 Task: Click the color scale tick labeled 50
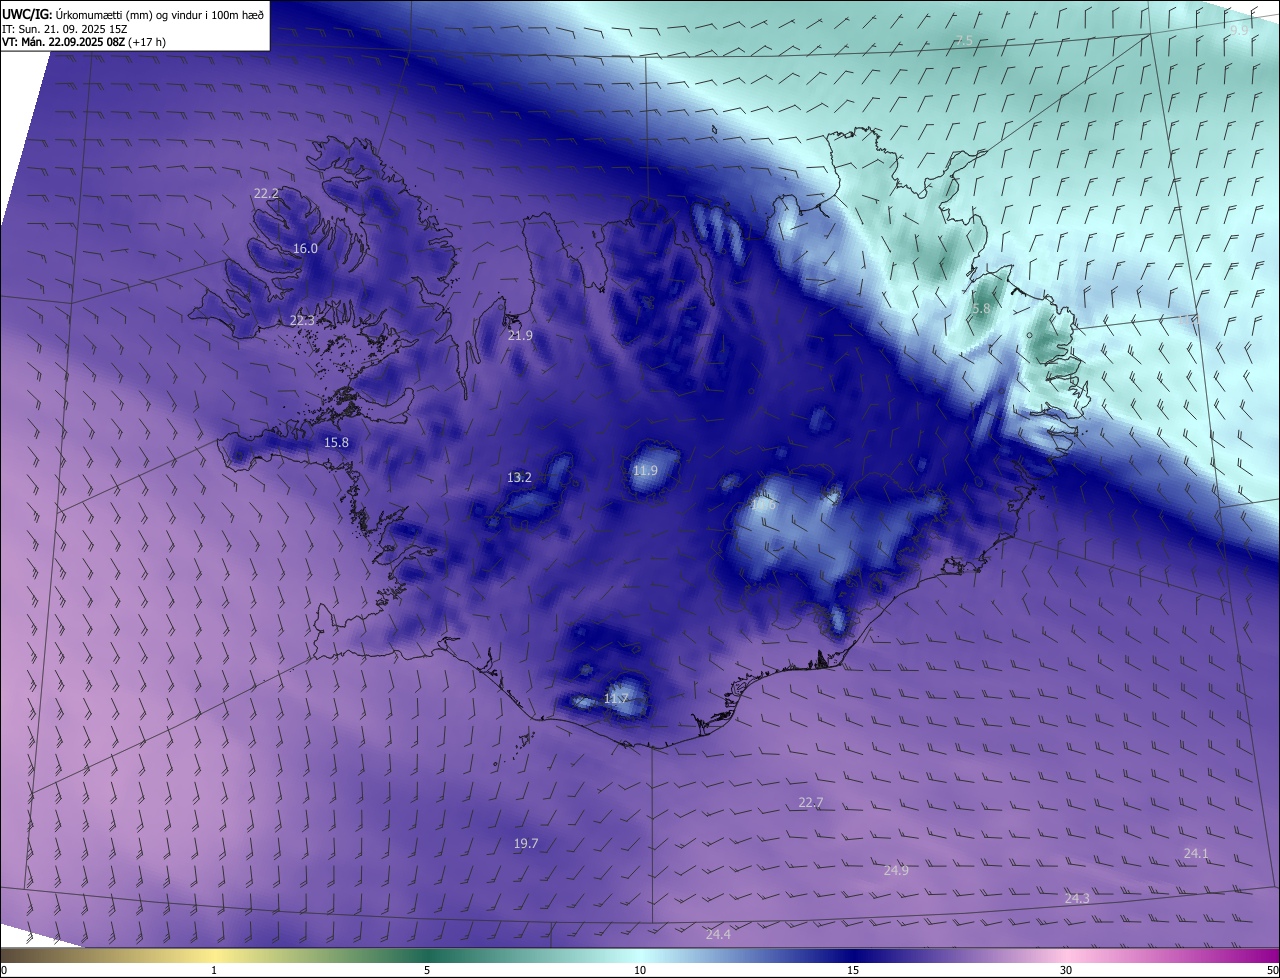(1272, 970)
